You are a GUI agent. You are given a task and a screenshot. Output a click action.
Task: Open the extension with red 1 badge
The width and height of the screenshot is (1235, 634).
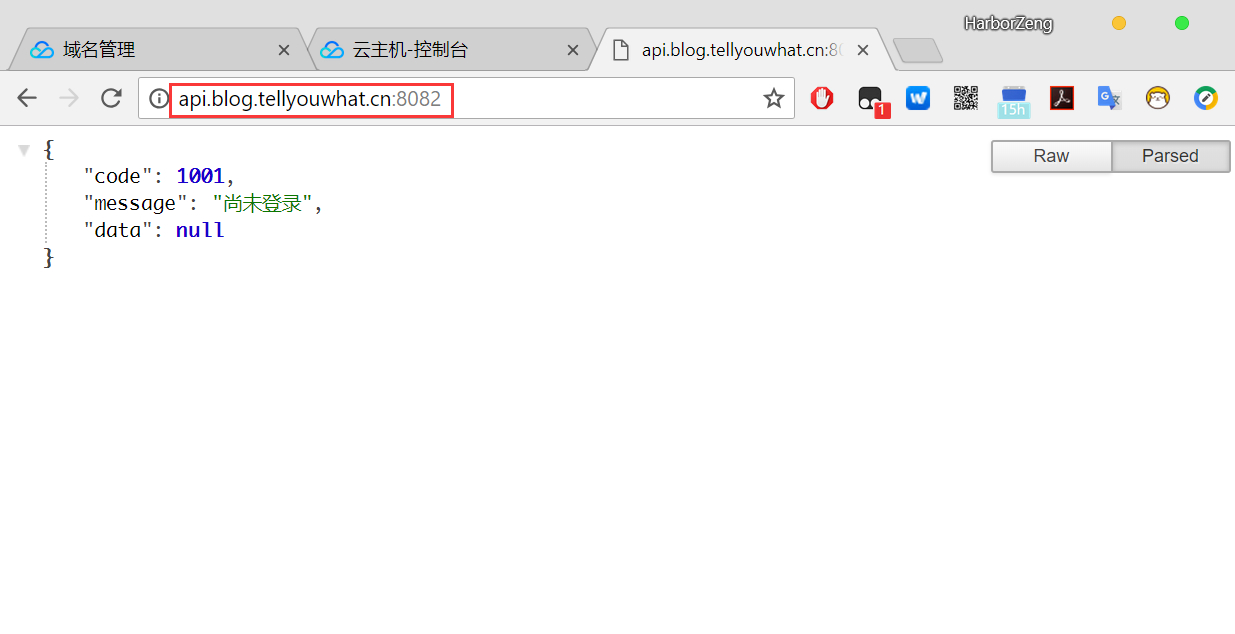(872, 101)
